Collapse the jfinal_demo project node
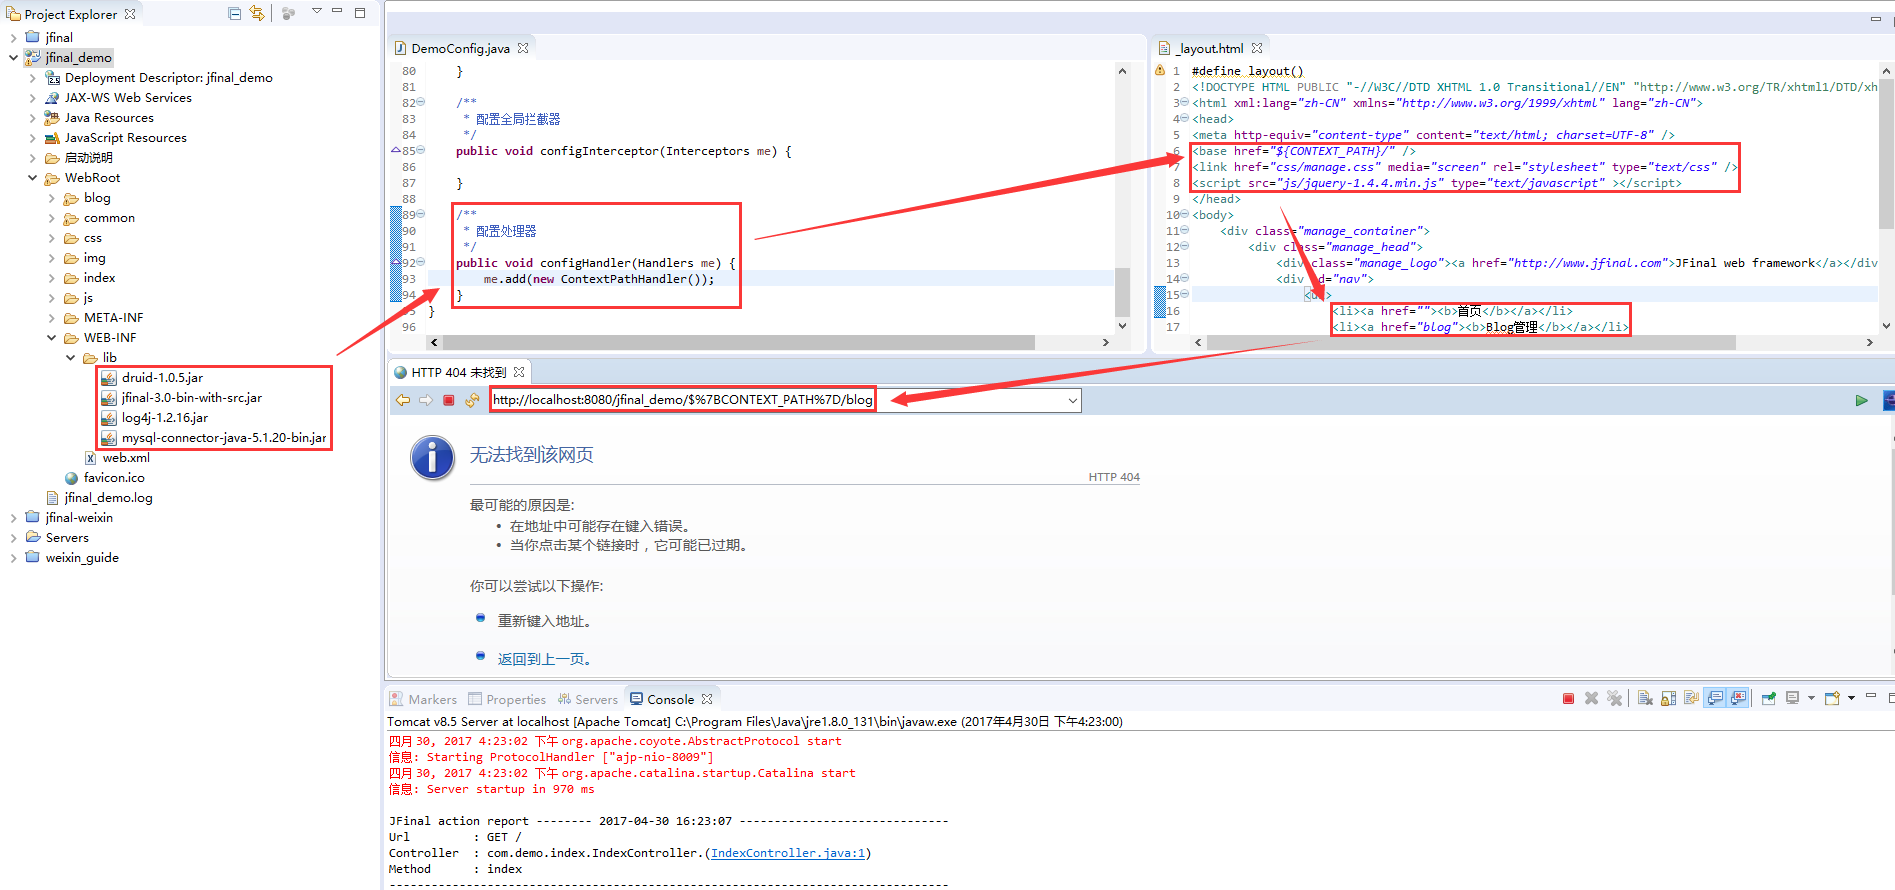The height and width of the screenshot is (890, 1895). [13, 58]
